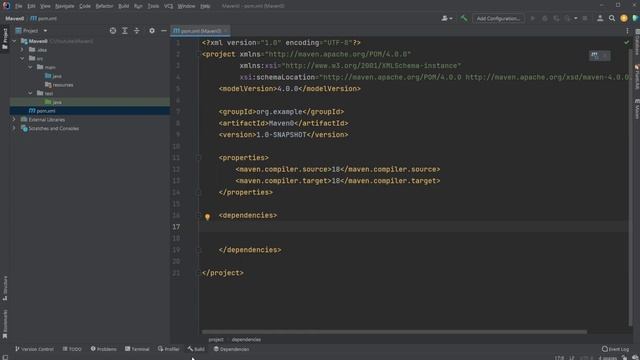The width and height of the screenshot is (640, 360).
Task: Open Database right side tool window
Action: 636,42
